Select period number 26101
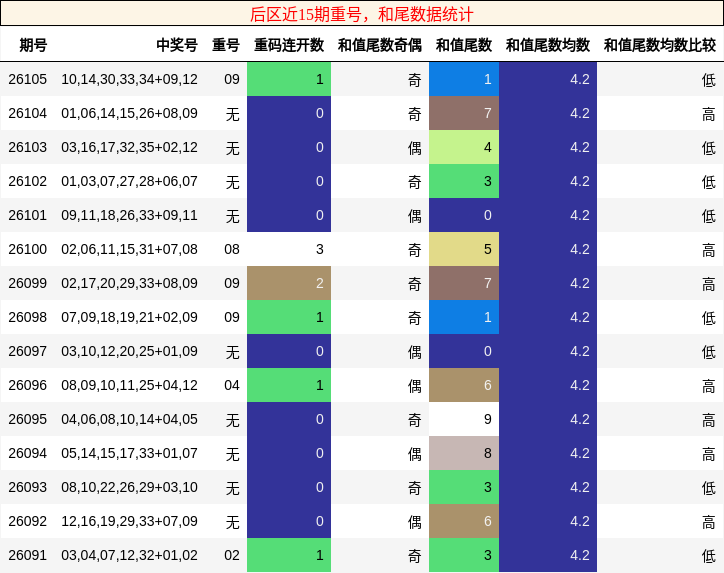 click(27, 215)
